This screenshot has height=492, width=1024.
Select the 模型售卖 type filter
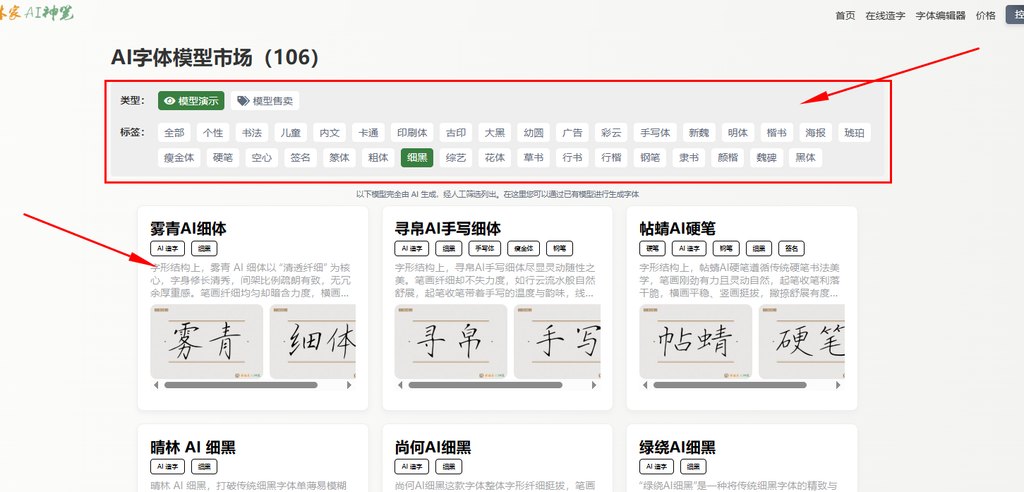tap(265, 101)
